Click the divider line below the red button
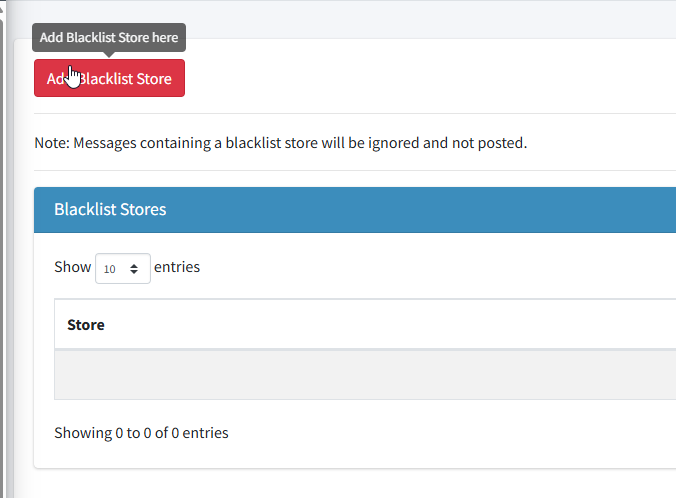This screenshot has width=676, height=498. click(350, 113)
